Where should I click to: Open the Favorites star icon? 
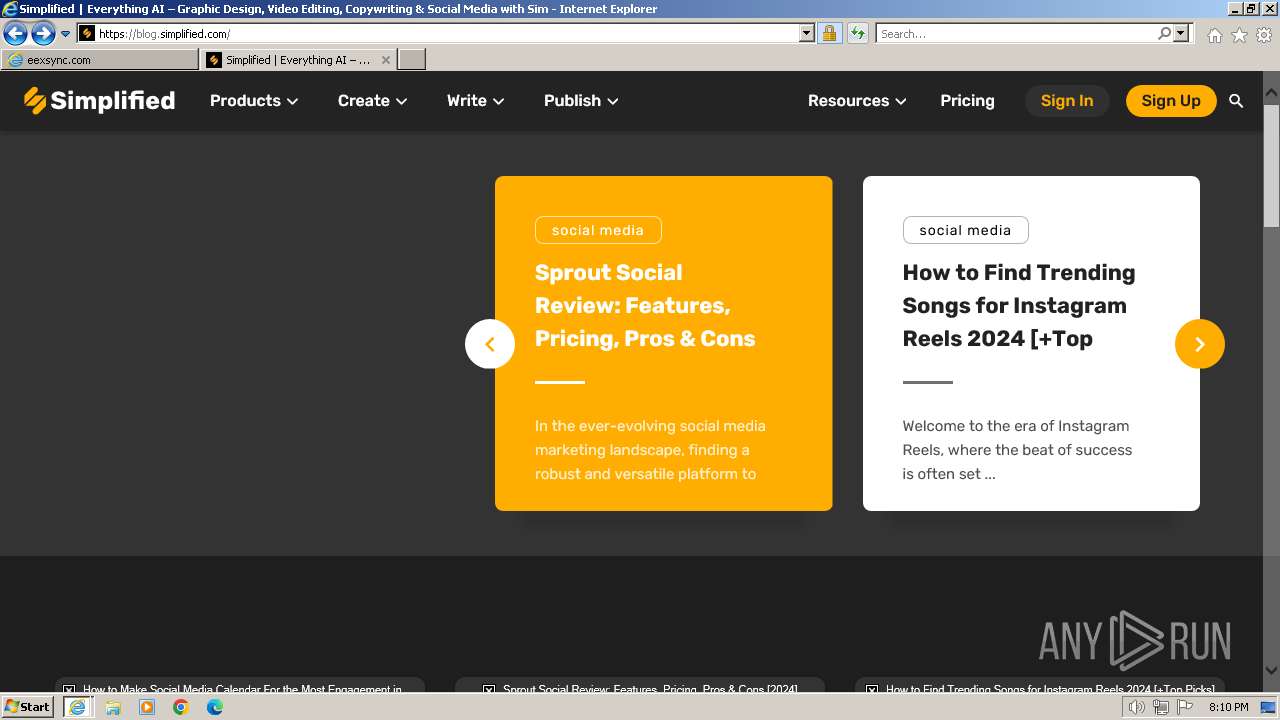(1239, 35)
